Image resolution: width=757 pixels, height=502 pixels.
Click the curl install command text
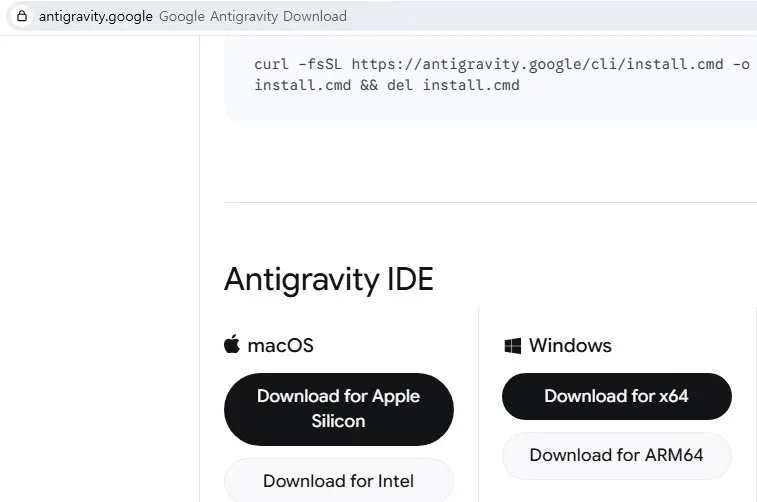tap(502, 74)
